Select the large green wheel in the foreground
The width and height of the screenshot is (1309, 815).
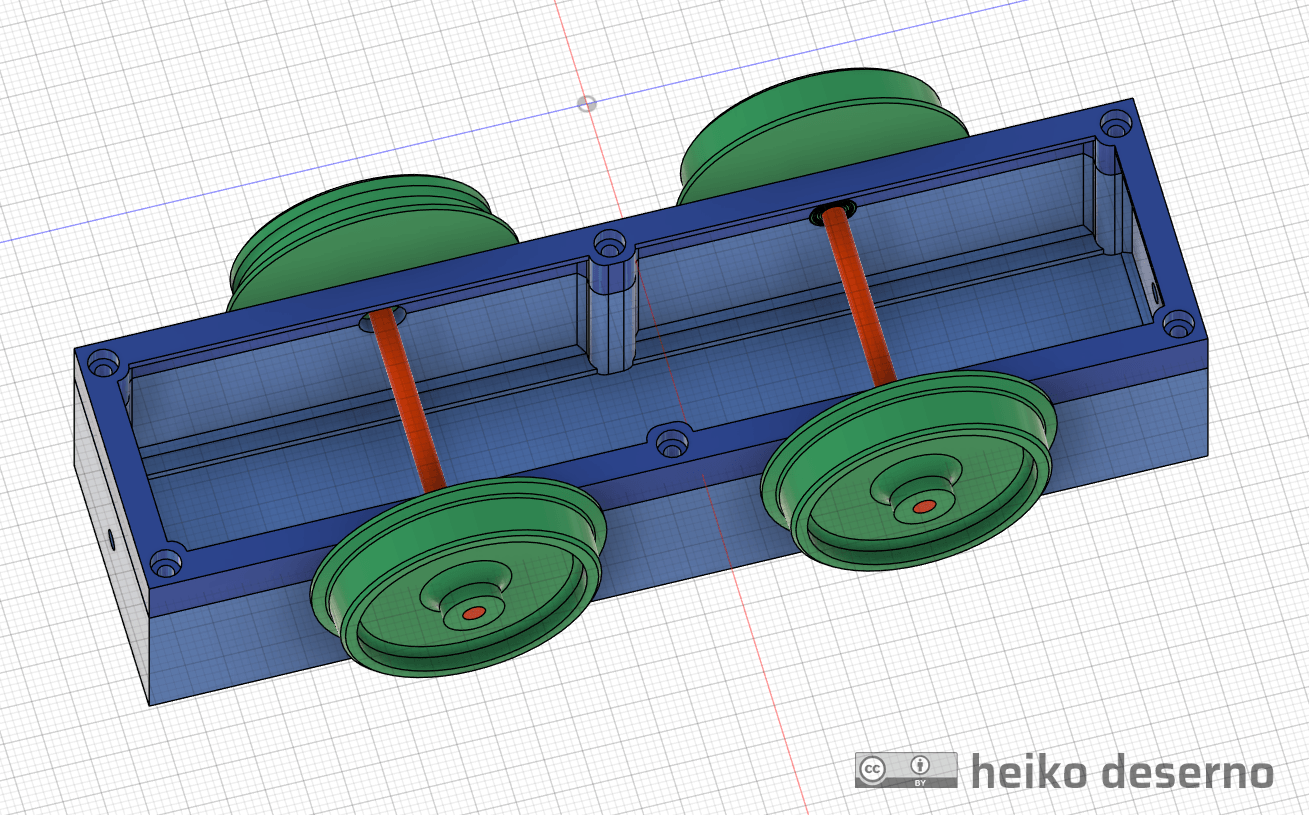pyautogui.click(x=460, y=580)
